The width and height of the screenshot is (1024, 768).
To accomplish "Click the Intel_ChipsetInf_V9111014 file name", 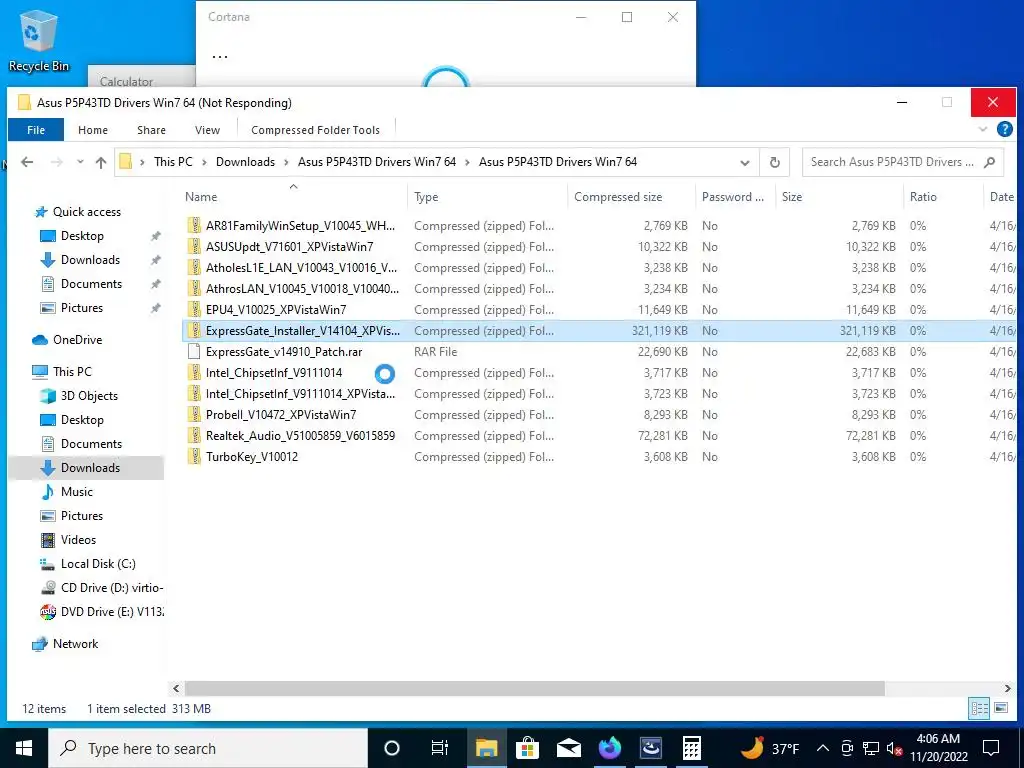I will (274, 373).
